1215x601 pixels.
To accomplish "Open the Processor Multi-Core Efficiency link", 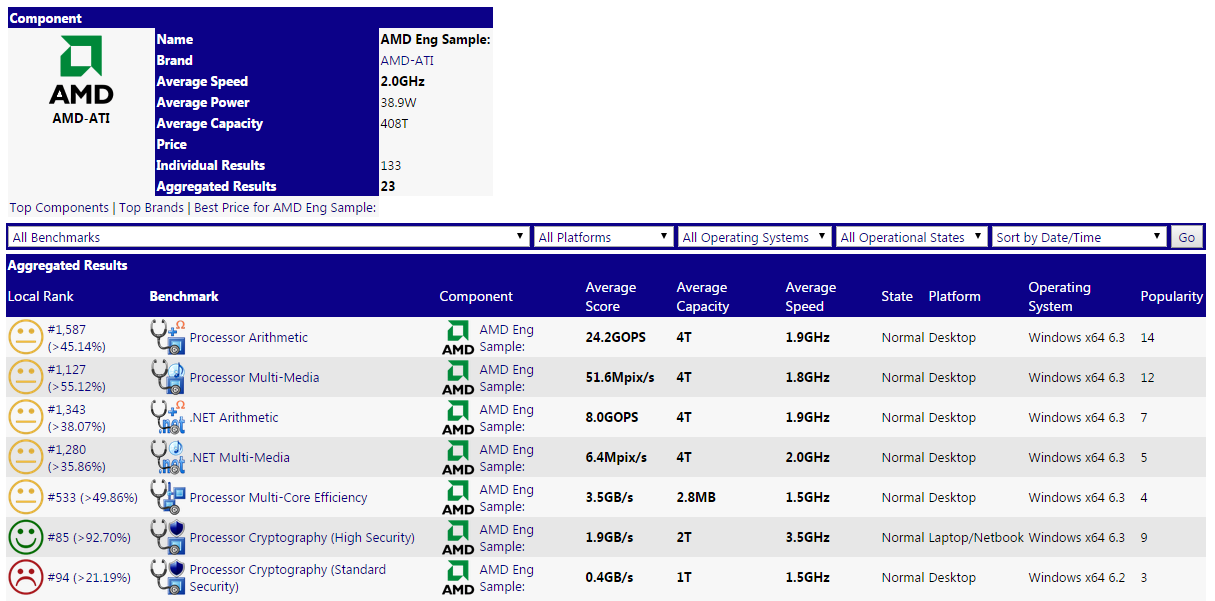I will coord(279,497).
